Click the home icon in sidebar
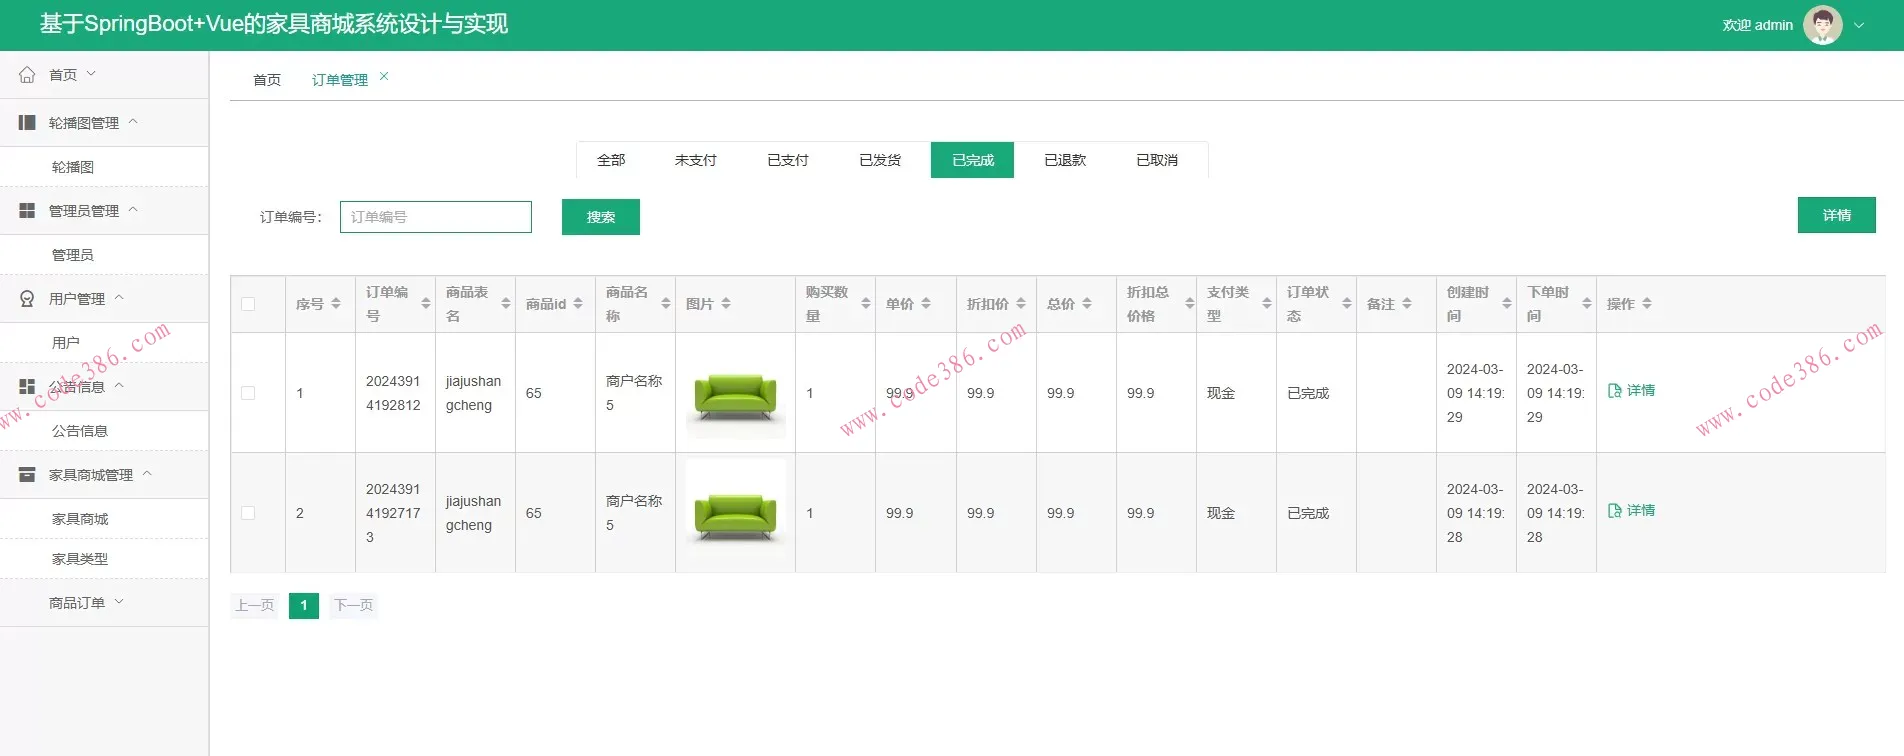Screen dimensions: 1904x756 click(27, 74)
